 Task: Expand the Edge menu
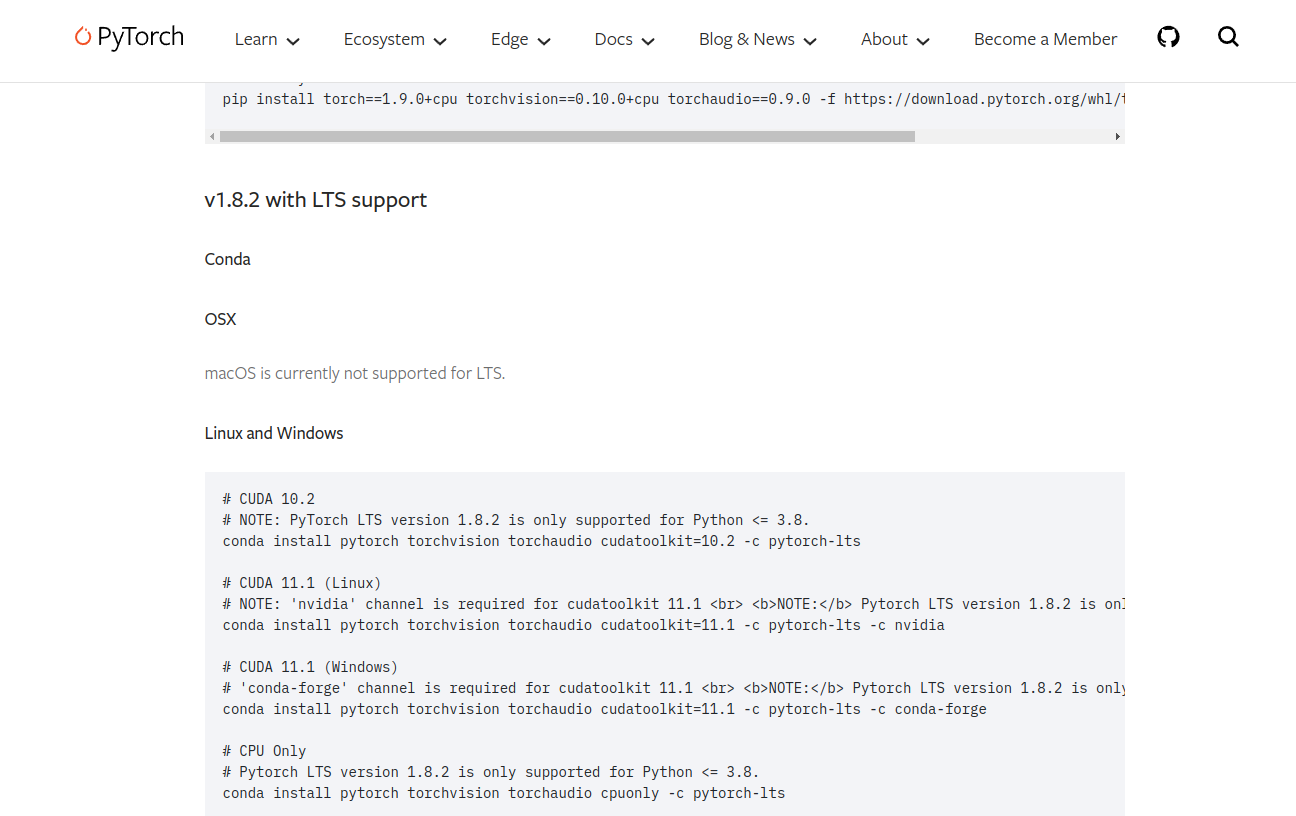click(521, 39)
